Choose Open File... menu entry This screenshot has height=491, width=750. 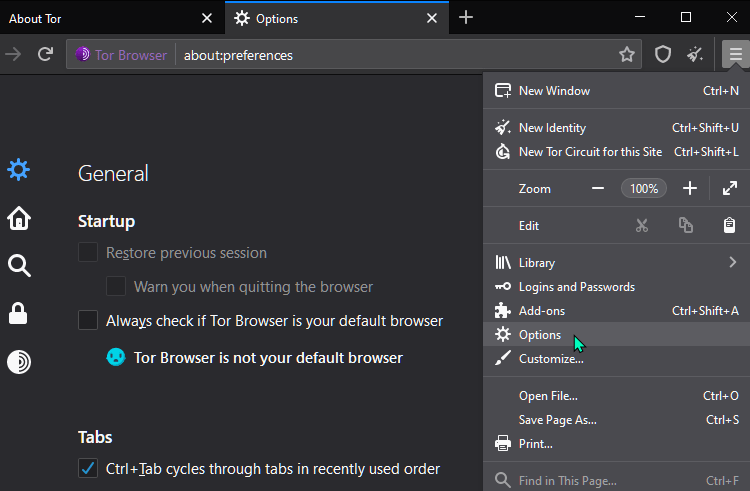coord(617,395)
